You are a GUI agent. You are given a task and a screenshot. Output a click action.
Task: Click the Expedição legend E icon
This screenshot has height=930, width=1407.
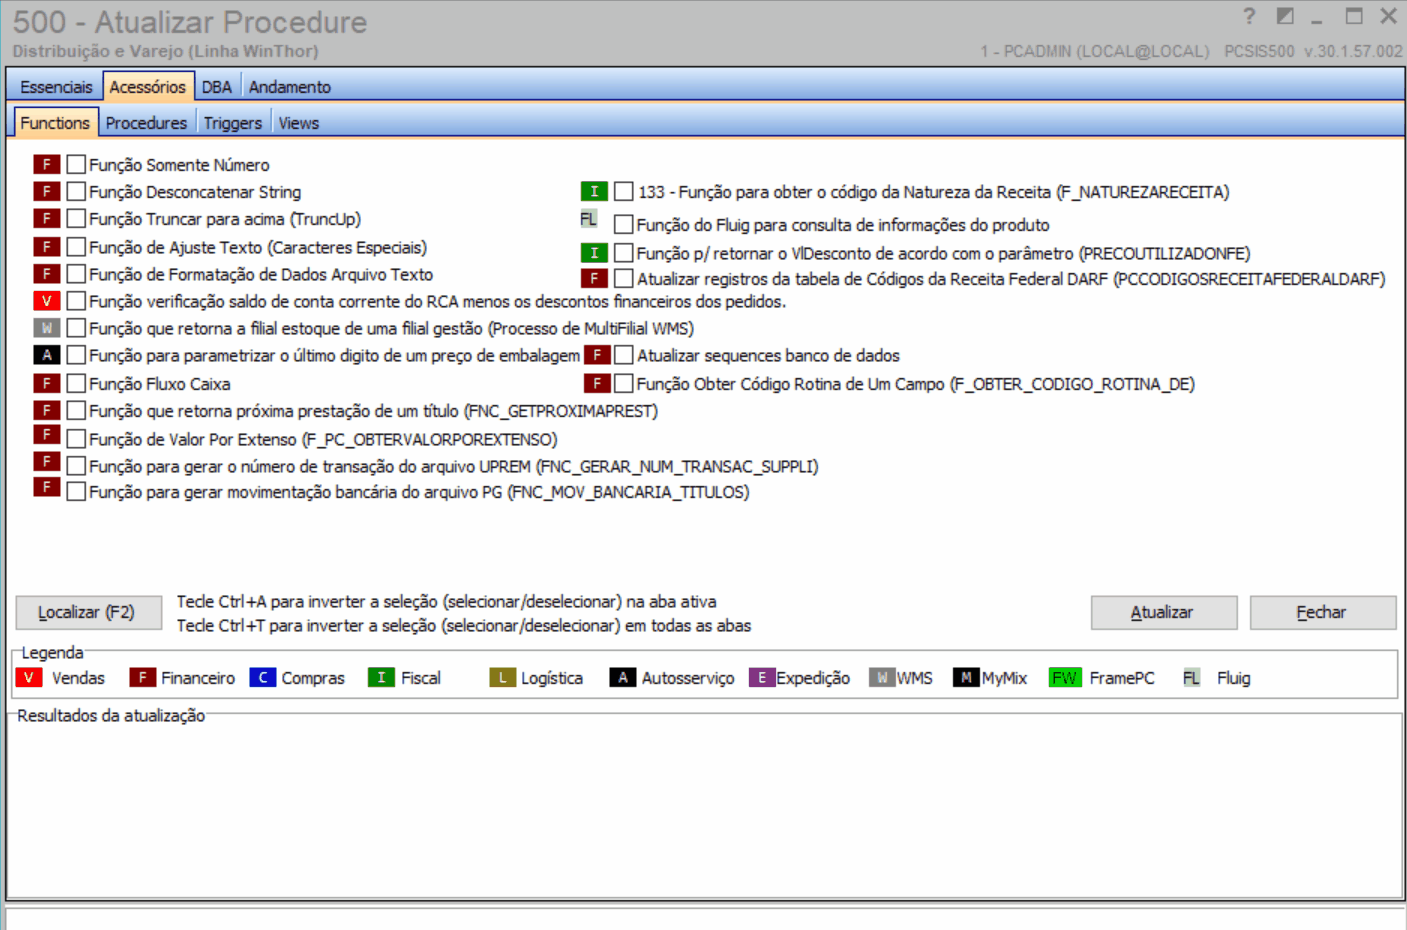click(x=762, y=678)
